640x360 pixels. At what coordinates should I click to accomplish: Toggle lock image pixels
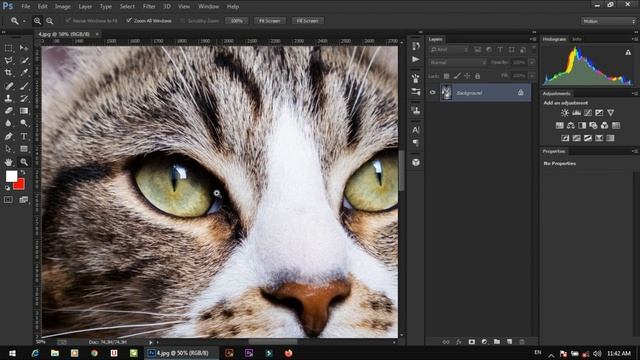pyautogui.click(x=457, y=76)
